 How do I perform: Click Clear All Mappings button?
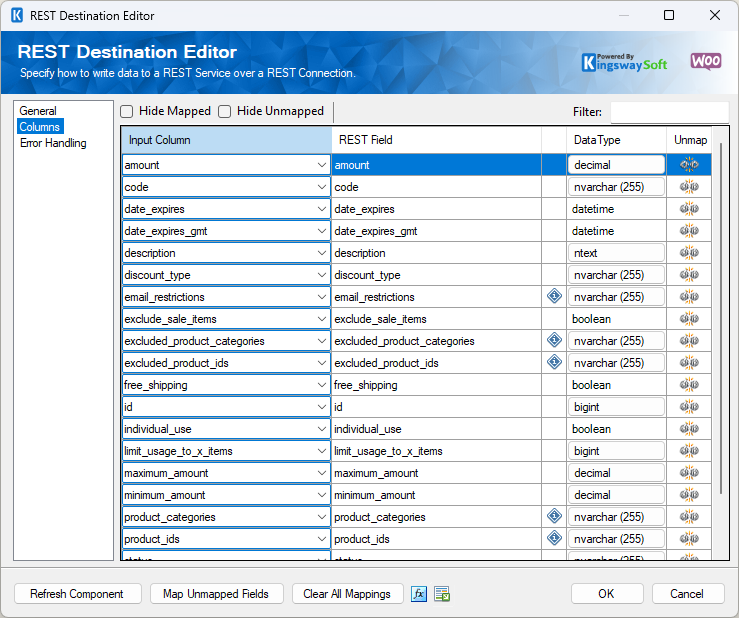click(x=347, y=594)
